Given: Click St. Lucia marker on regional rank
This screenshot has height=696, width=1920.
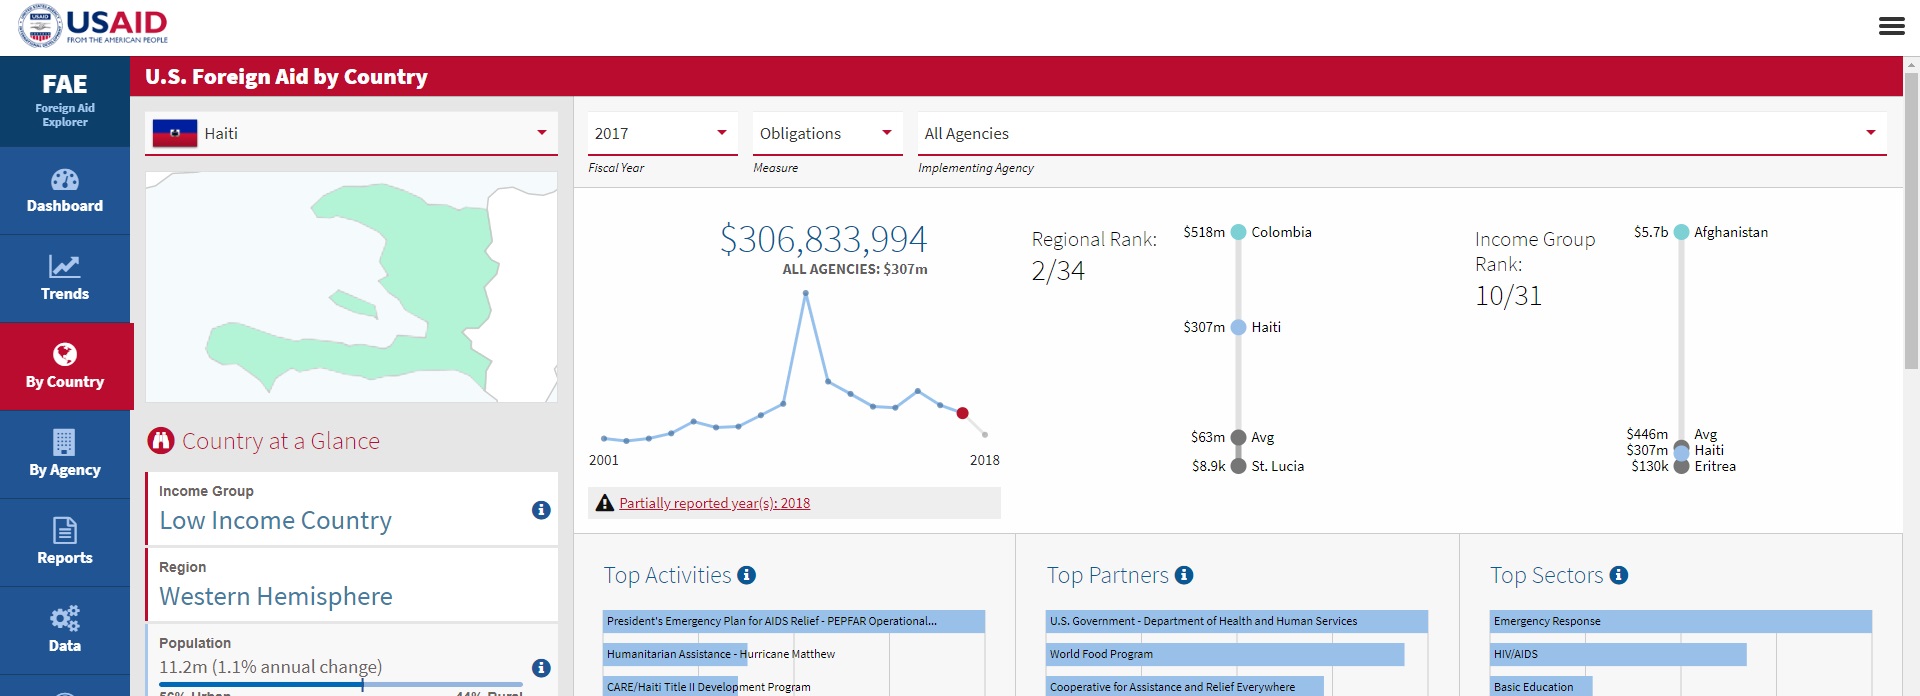Looking at the screenshot, I should 1238,466.
